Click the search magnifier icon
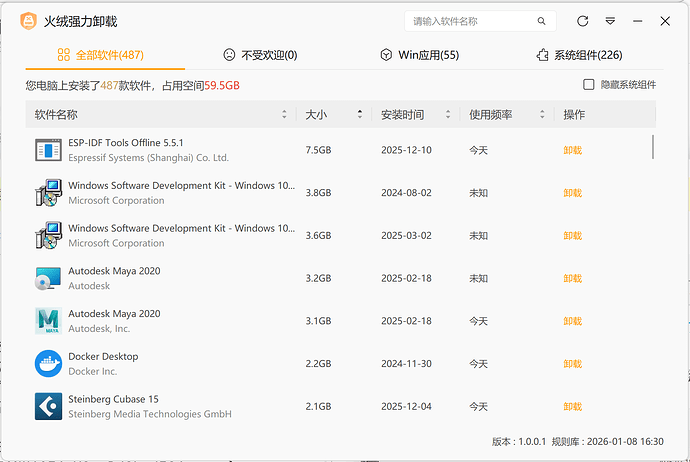The width and height of the screenshot is (690, 462). click(541, 21)
